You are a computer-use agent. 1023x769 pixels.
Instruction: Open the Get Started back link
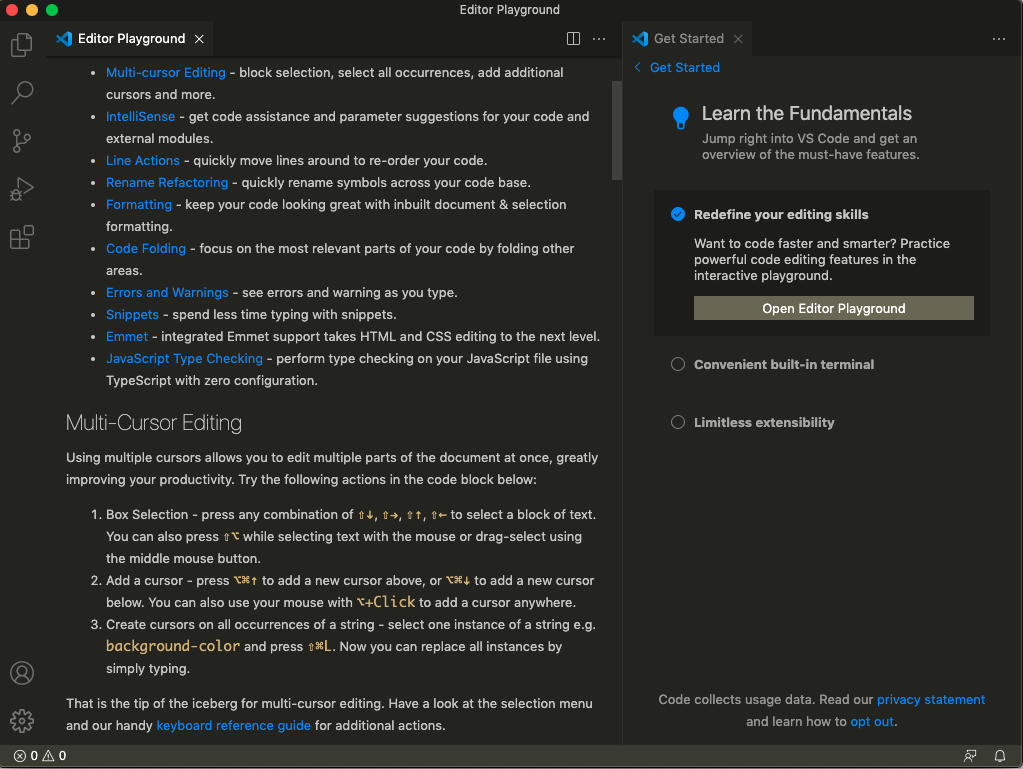(x=684, y=67)
